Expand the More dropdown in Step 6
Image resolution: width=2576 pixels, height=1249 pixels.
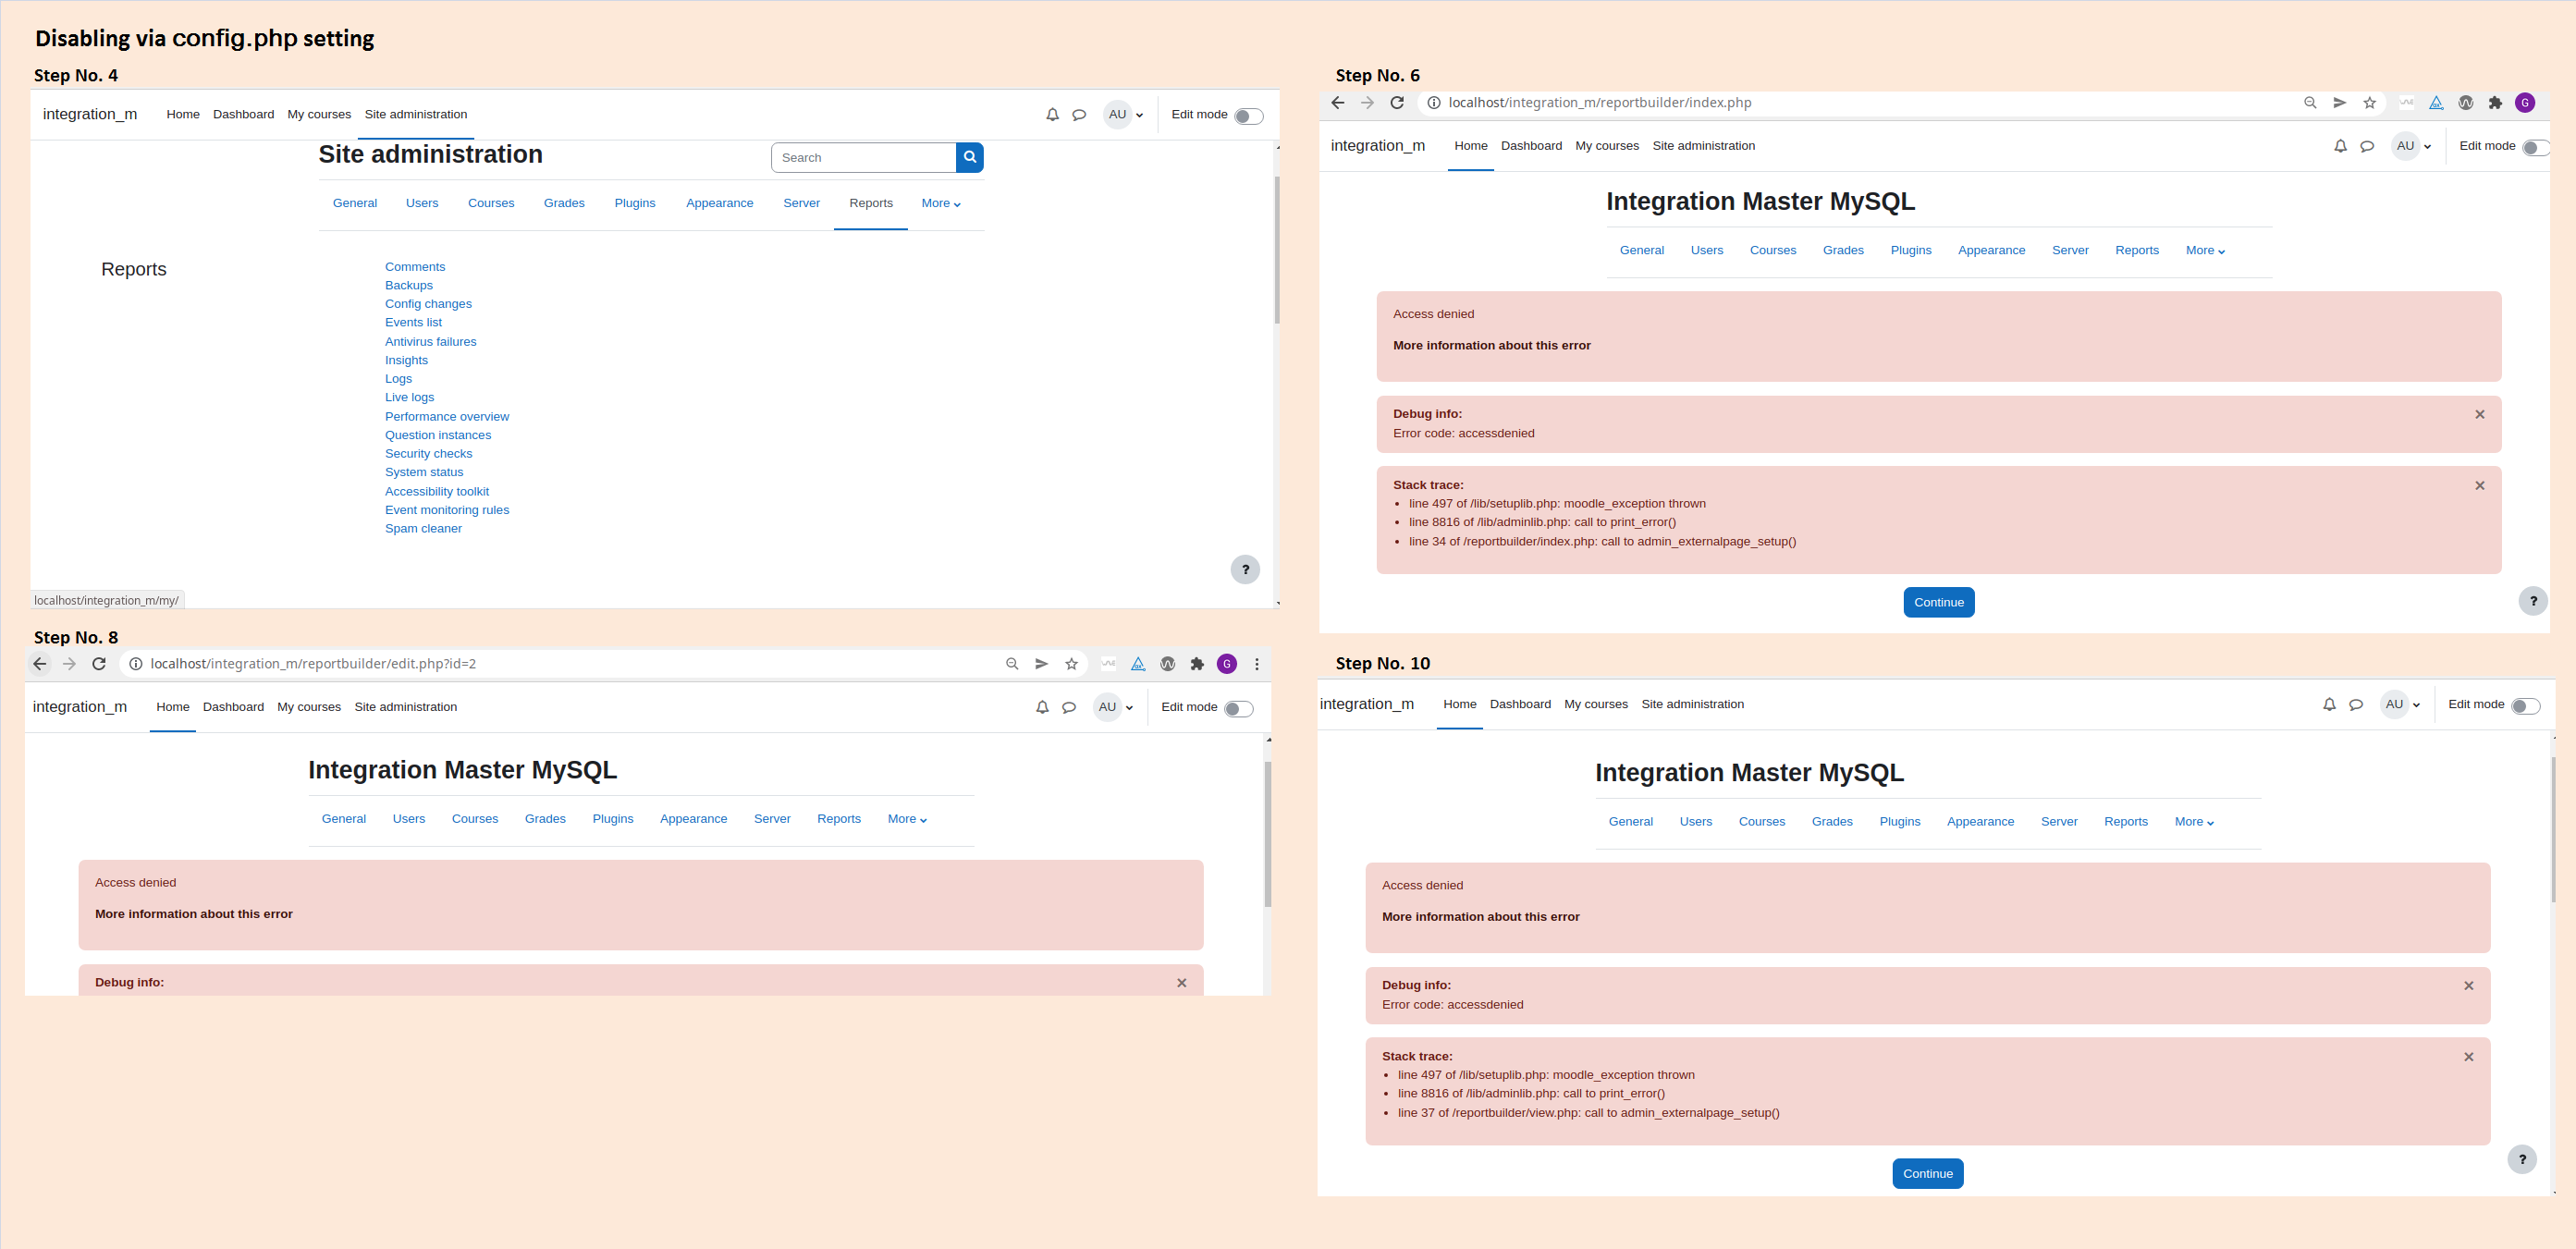click(2205, 250)
